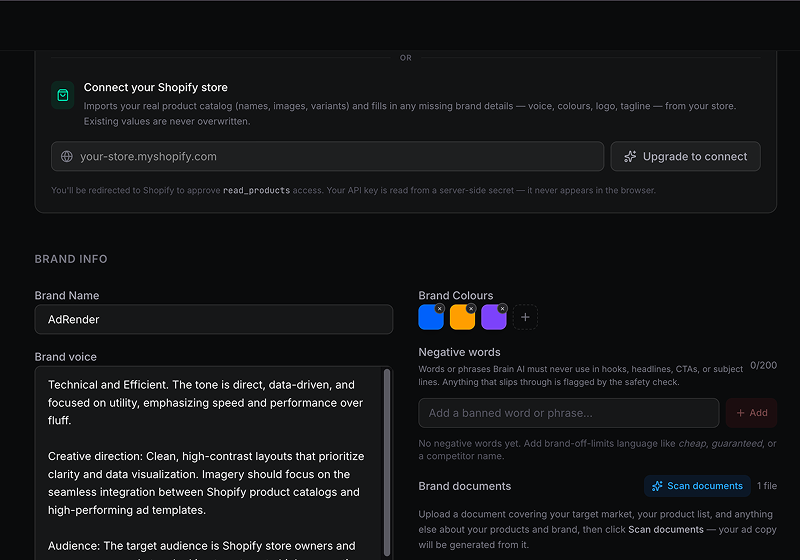
Task: Click the Brand Name field containing AdRender
Action: click(214, 320)
